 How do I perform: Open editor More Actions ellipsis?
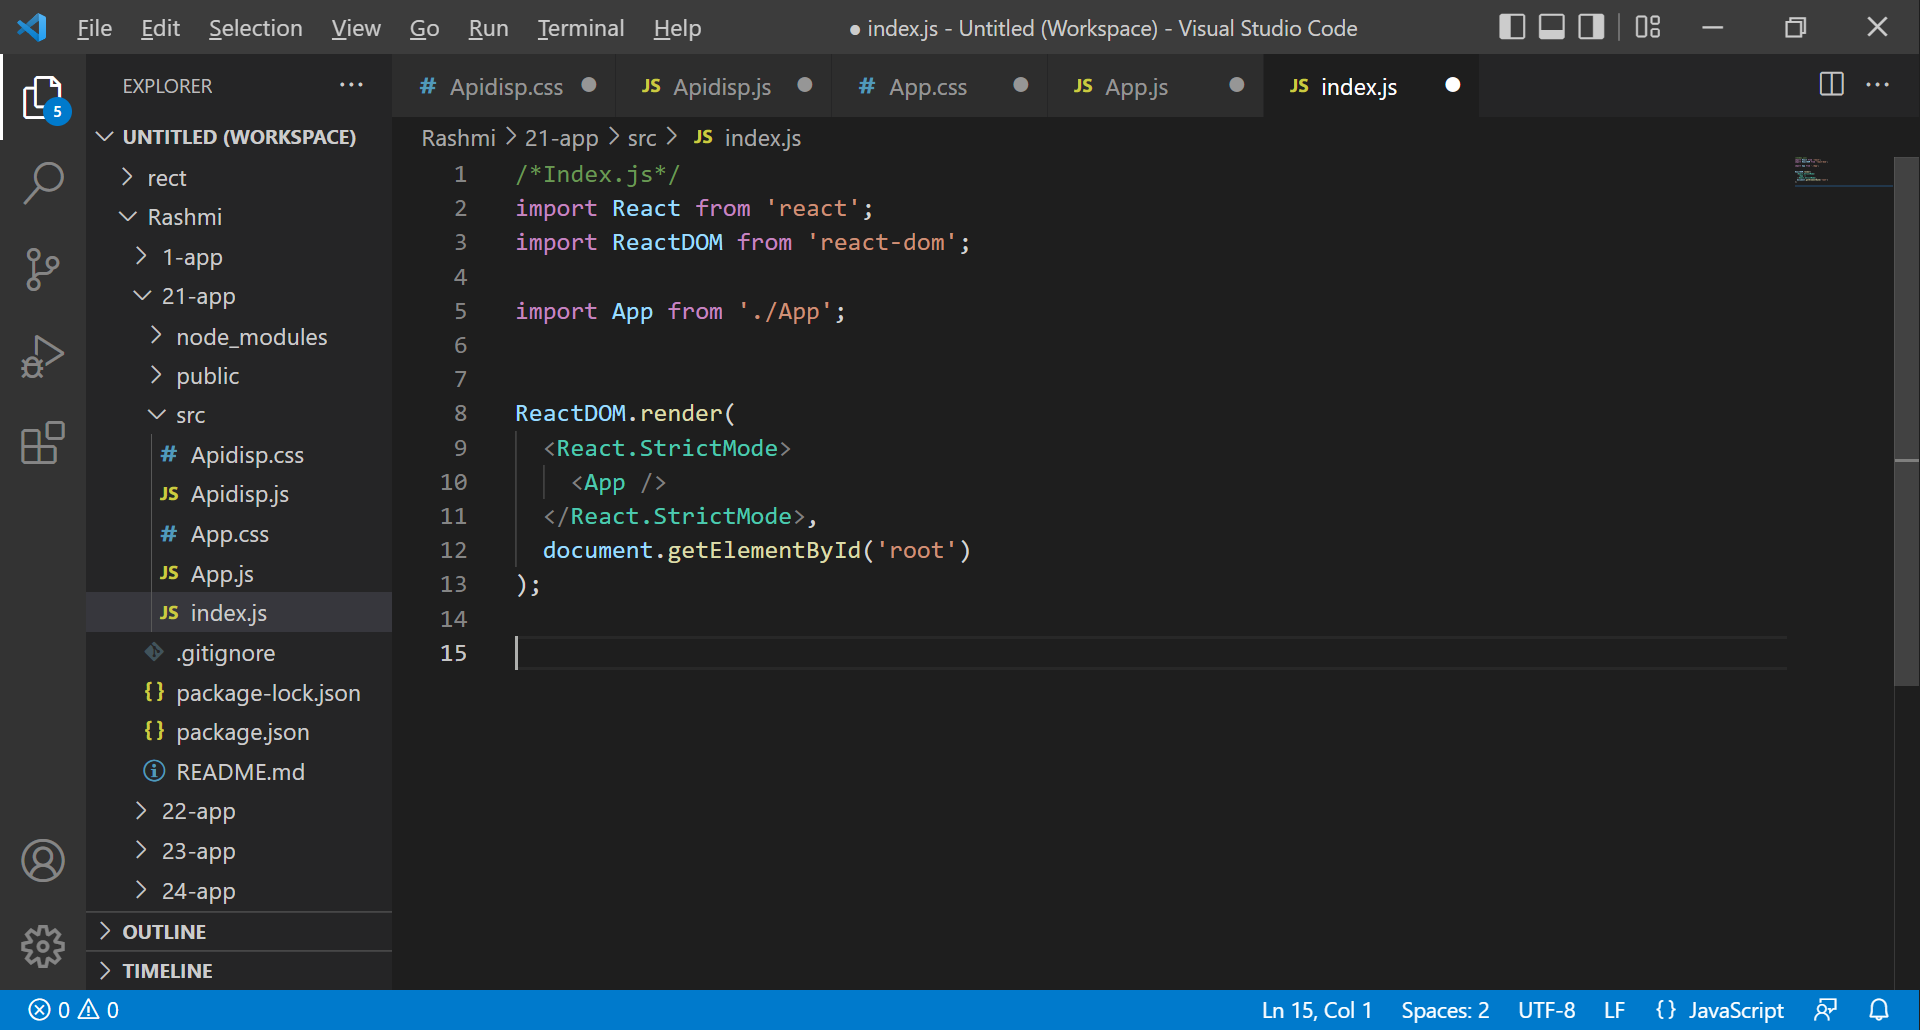tap(1878, 85)
